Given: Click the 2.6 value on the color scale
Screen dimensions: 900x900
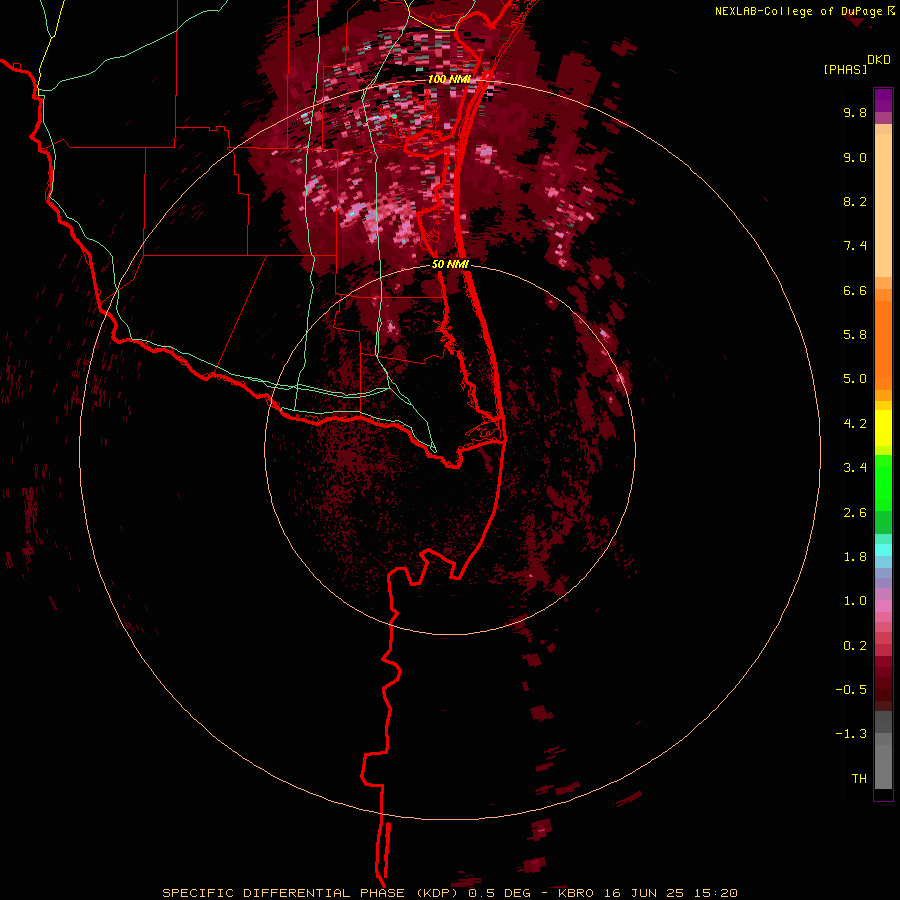Looking at the screenshot, I should 855,513.
